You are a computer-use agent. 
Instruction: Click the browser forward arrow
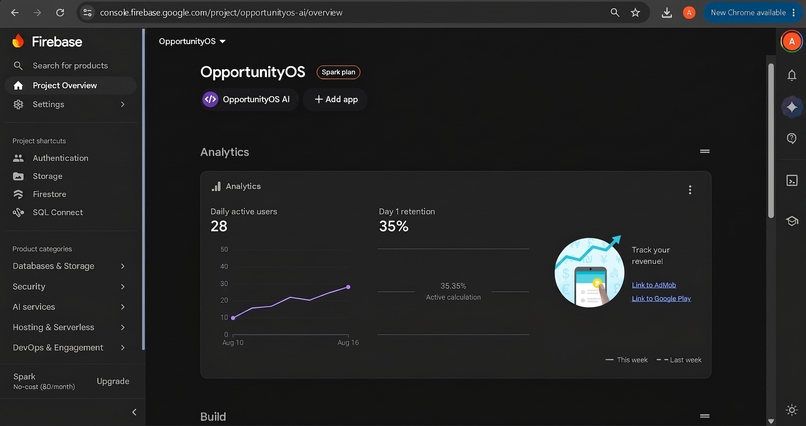click(x=37, y=12)
